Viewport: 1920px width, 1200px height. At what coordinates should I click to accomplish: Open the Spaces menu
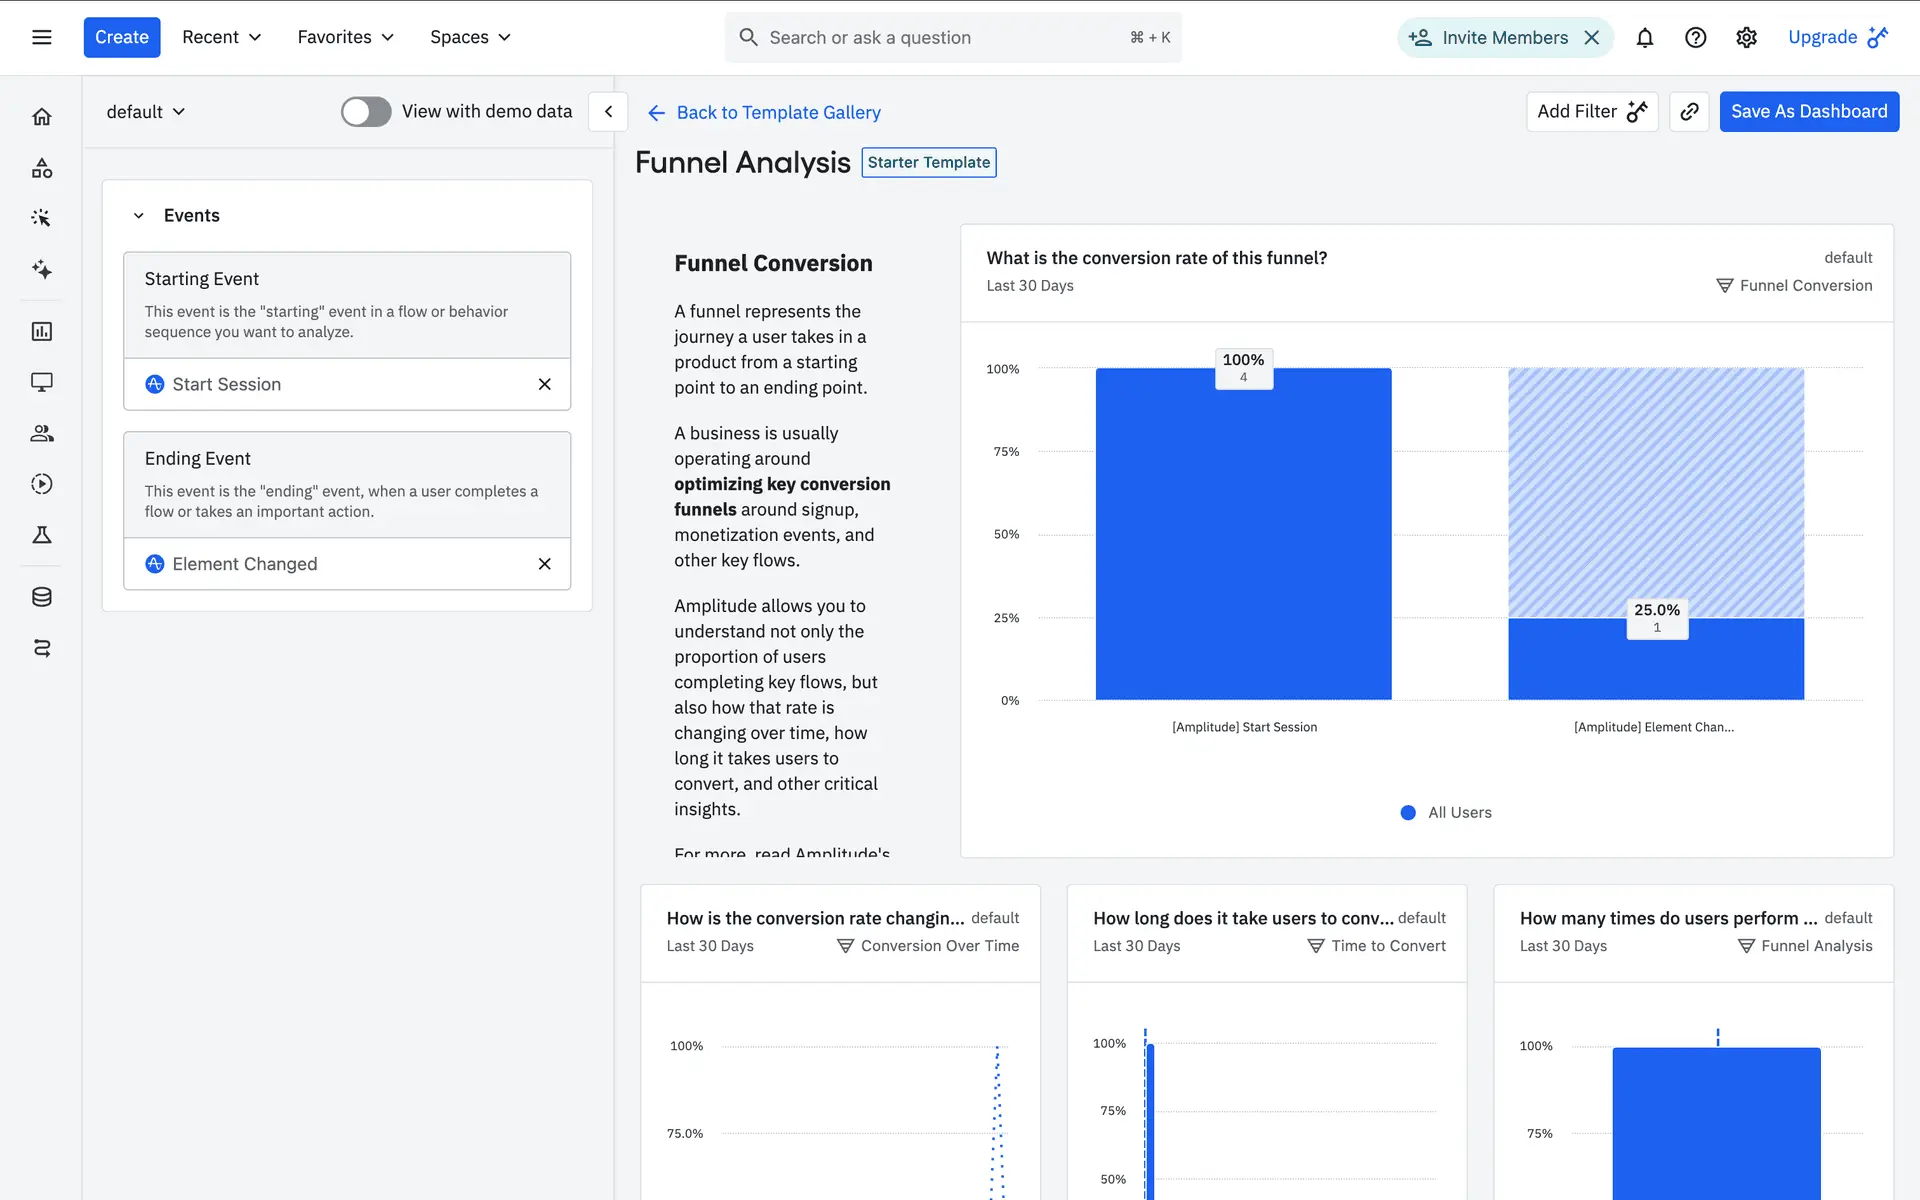tap(470, 38)
